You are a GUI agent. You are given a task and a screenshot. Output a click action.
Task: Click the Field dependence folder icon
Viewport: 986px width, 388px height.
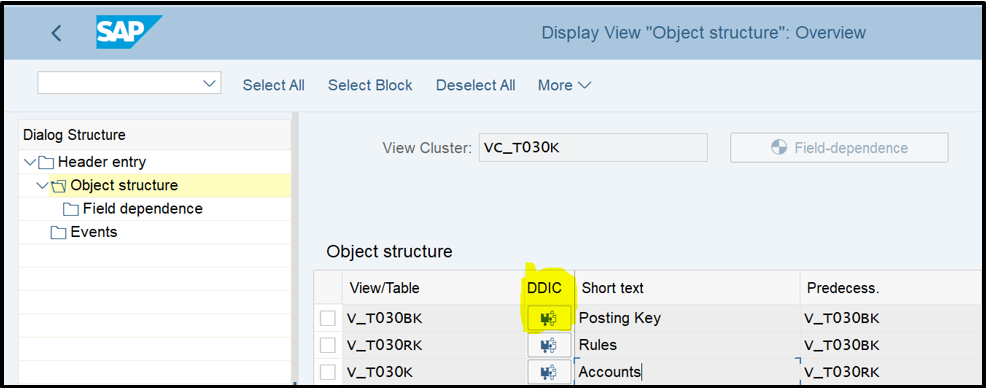click(x=70, y=209)
